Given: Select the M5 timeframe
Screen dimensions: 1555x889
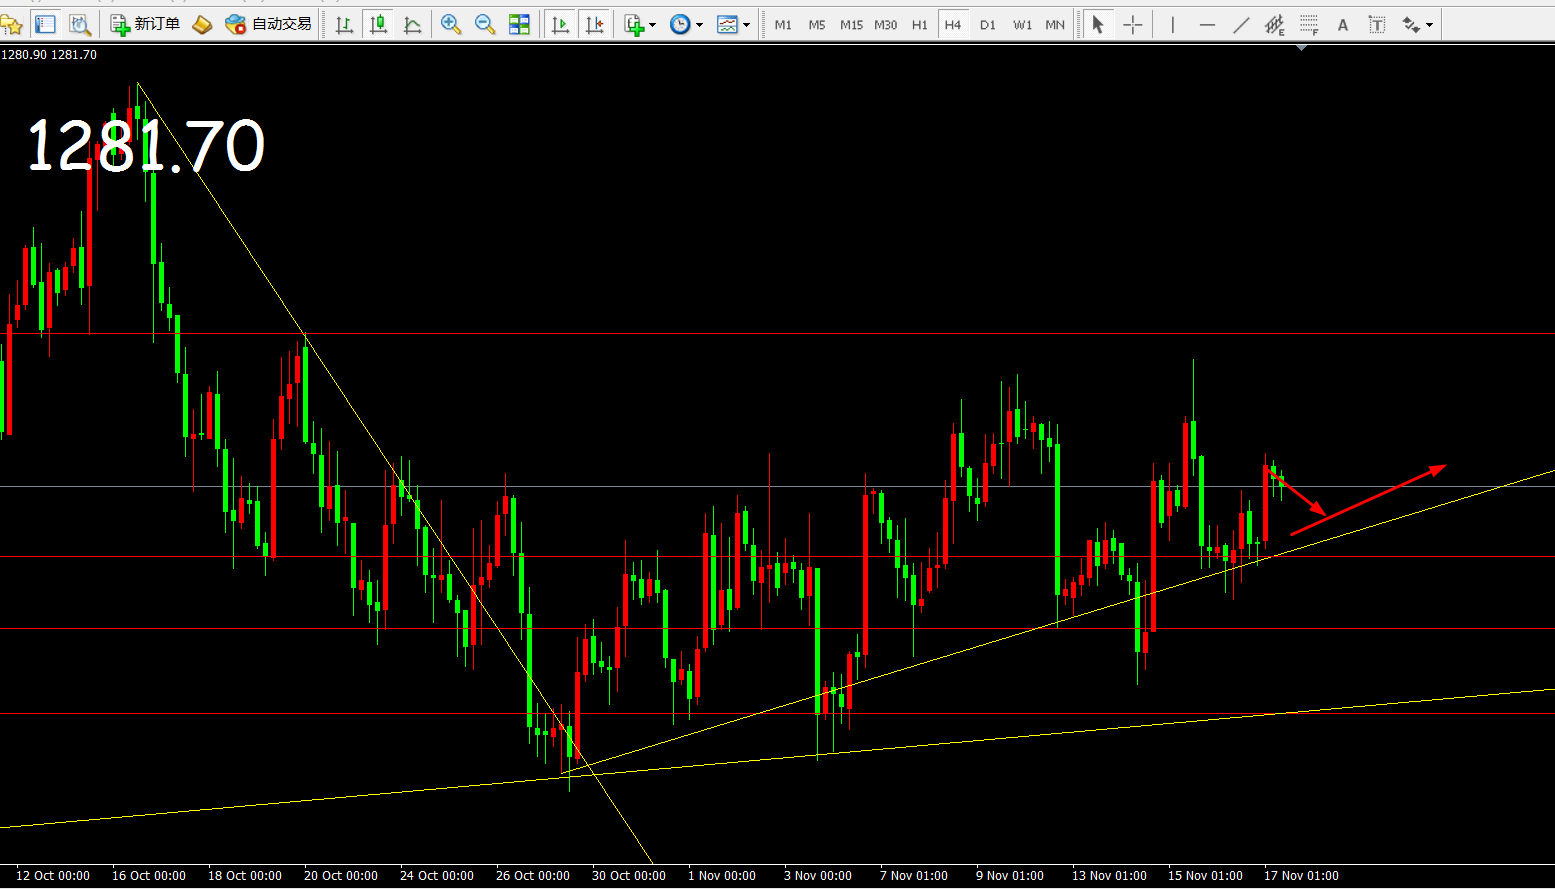Looking at the screenshot, I should click(x=817, y=25).
